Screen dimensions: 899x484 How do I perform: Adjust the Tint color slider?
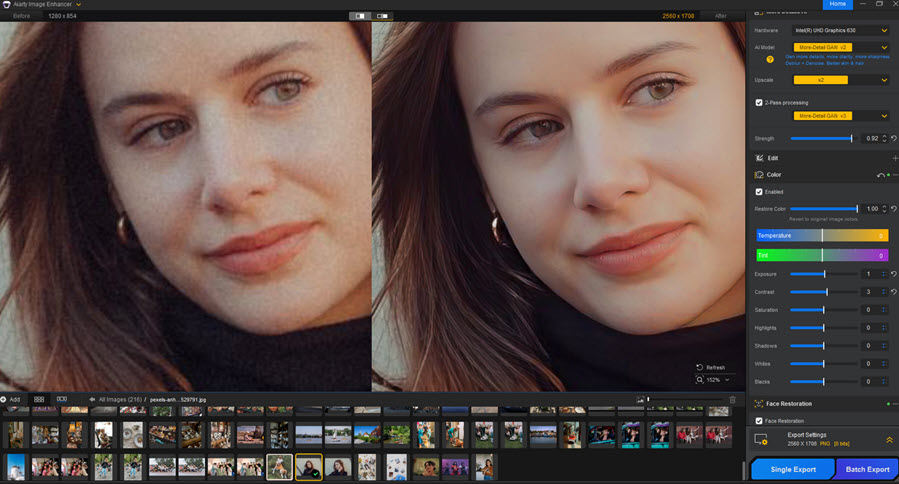[x=822, y=255]
